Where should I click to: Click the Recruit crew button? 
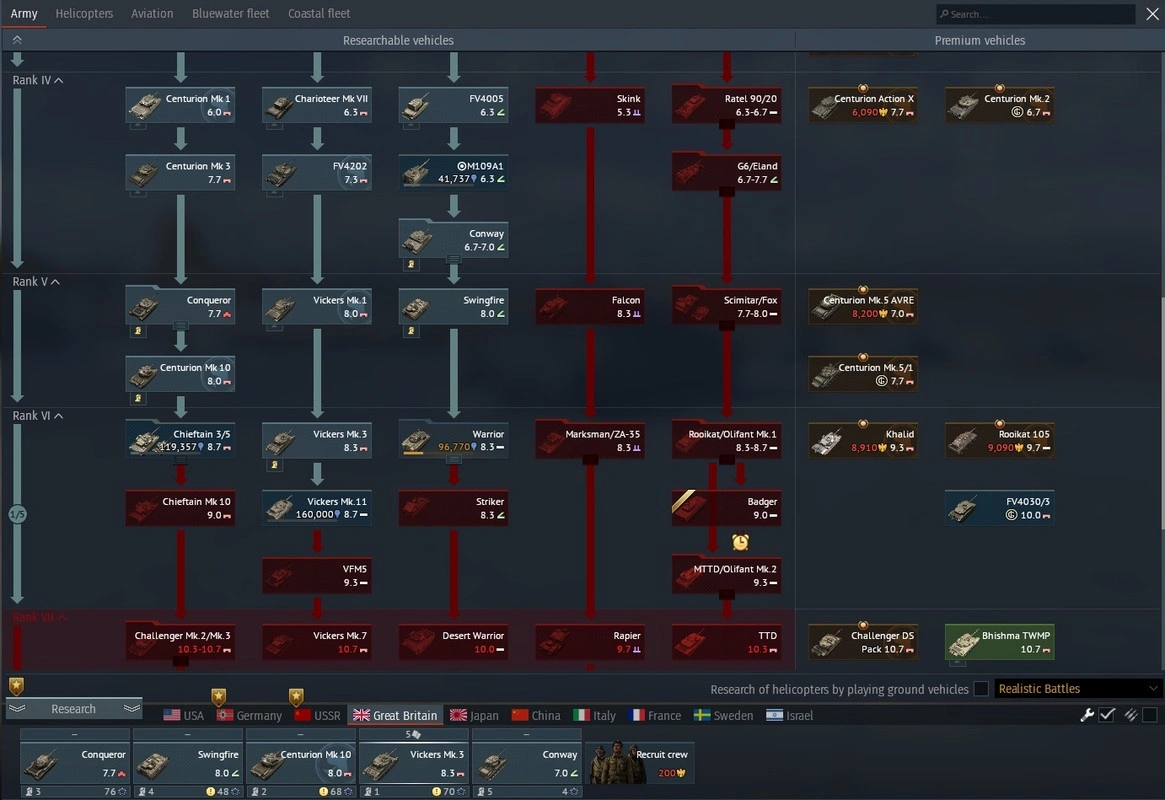tap(640, 762)
